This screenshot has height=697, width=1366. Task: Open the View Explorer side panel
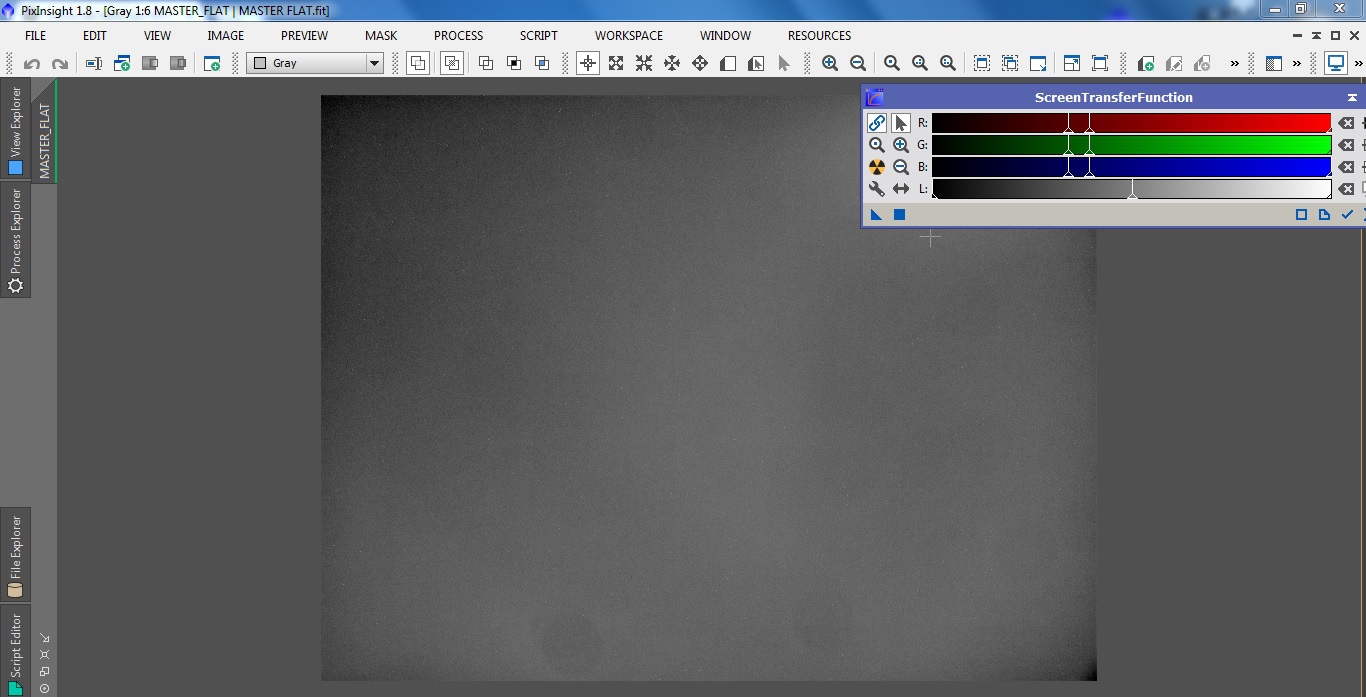(15, 131)
